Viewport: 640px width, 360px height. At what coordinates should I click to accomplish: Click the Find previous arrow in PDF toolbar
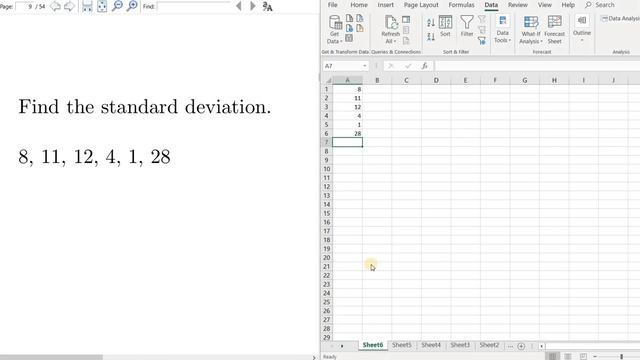(x=239, y=6)
